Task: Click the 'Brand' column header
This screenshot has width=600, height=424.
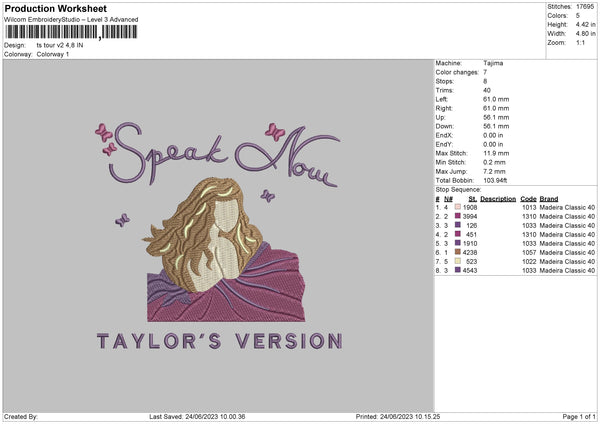Action: (549, 199)
